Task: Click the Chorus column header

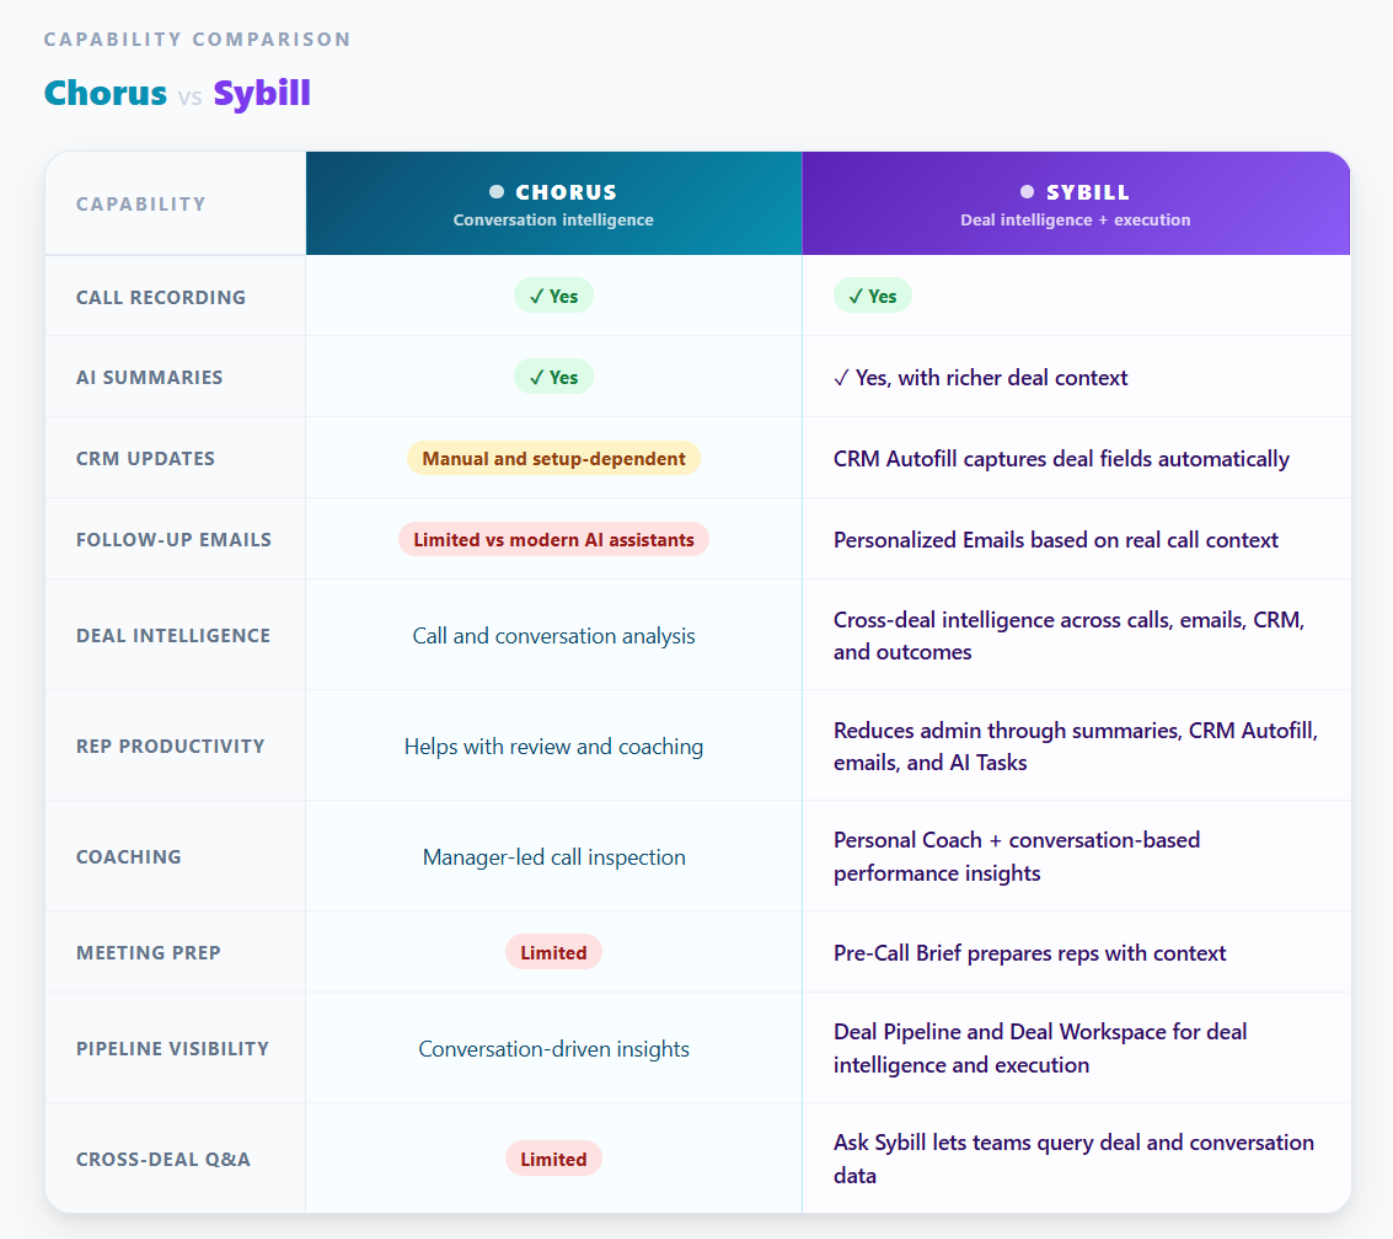Action: tap(553, 203)
